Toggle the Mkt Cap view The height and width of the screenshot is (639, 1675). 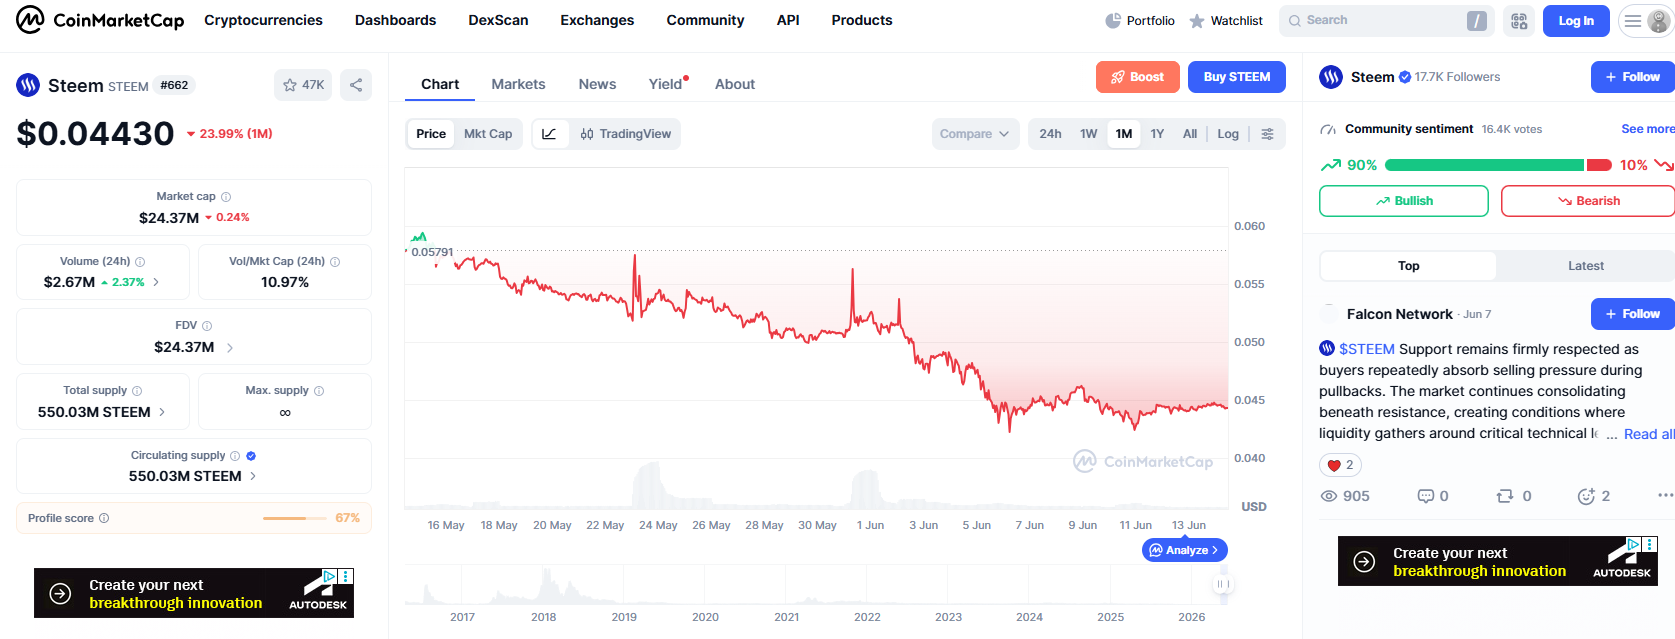(488, 134)
